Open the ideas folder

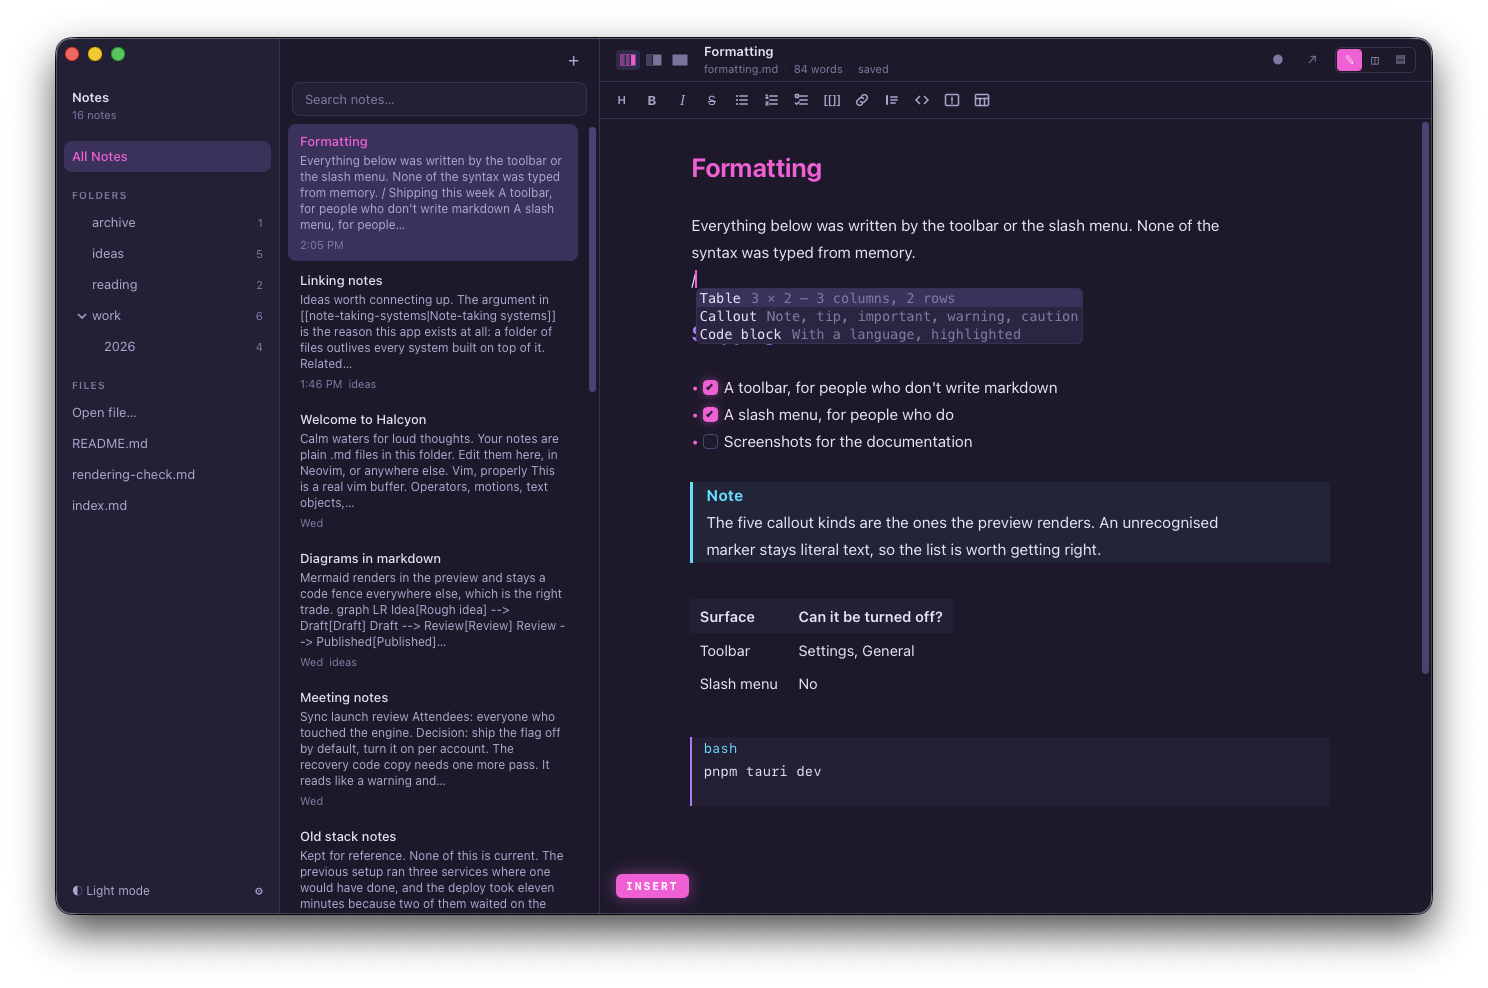tap(167, 254)
